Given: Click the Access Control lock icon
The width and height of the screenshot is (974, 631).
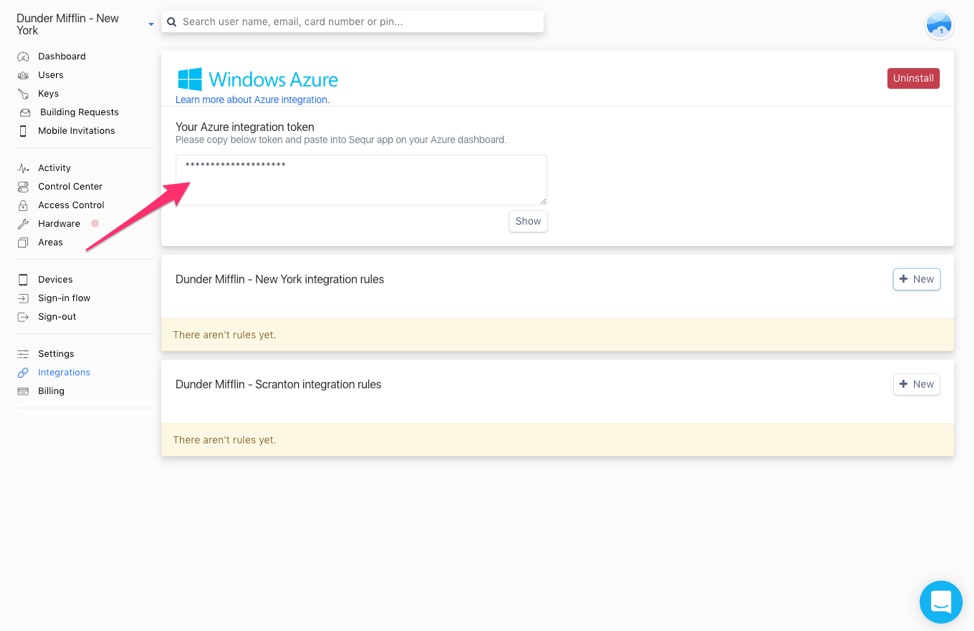Looking at the screenshot, I should coord(23,206).
